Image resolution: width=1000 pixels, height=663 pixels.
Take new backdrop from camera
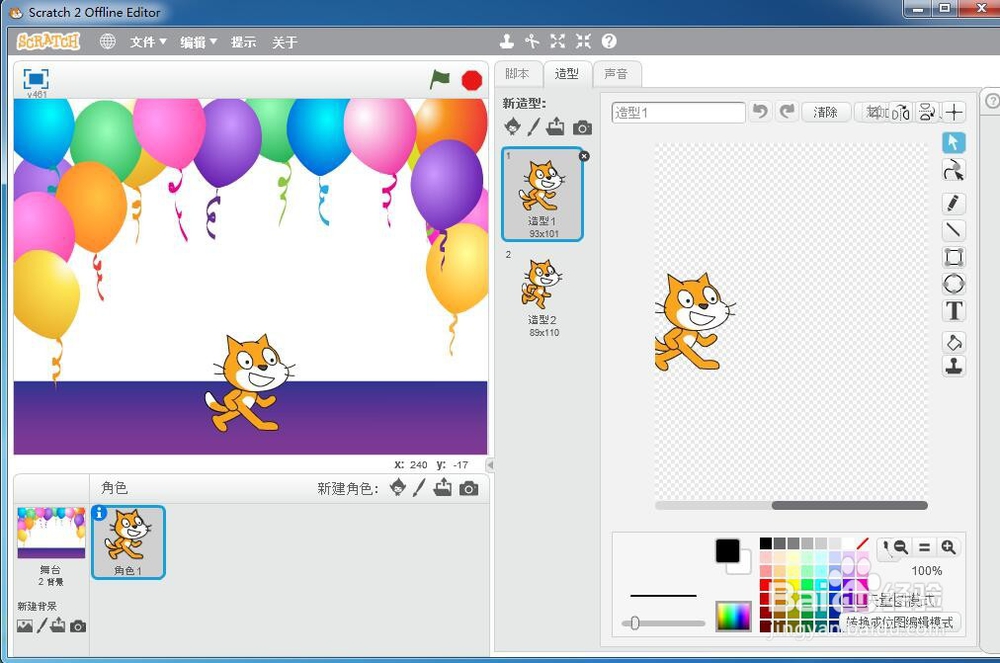[x=78, y=626]
